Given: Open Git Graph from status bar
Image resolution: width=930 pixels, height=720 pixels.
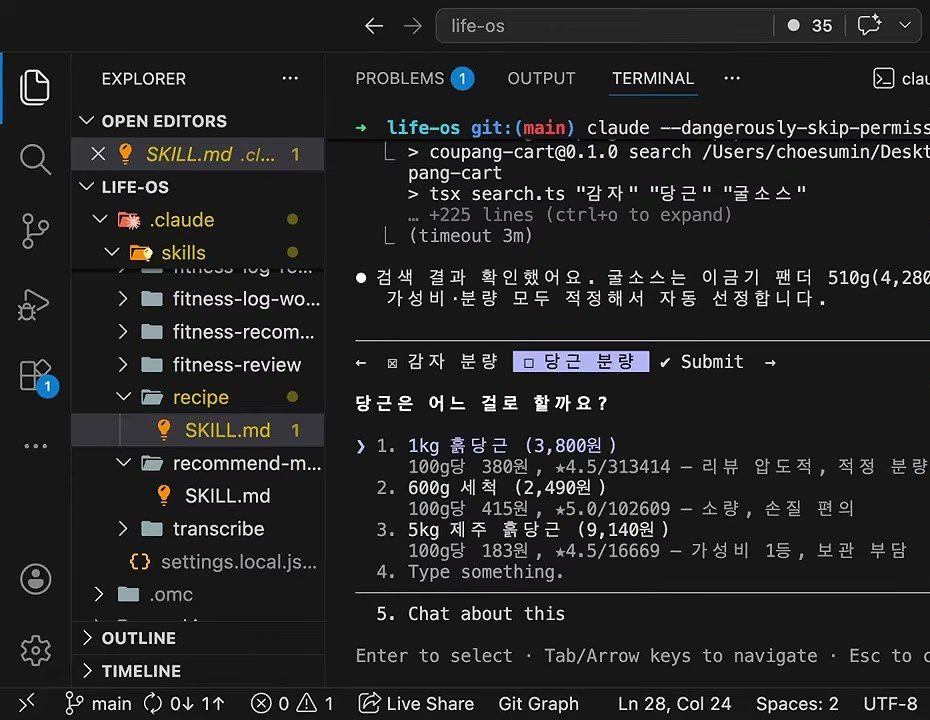Looking at the screenshot, I should pos(539,704).
